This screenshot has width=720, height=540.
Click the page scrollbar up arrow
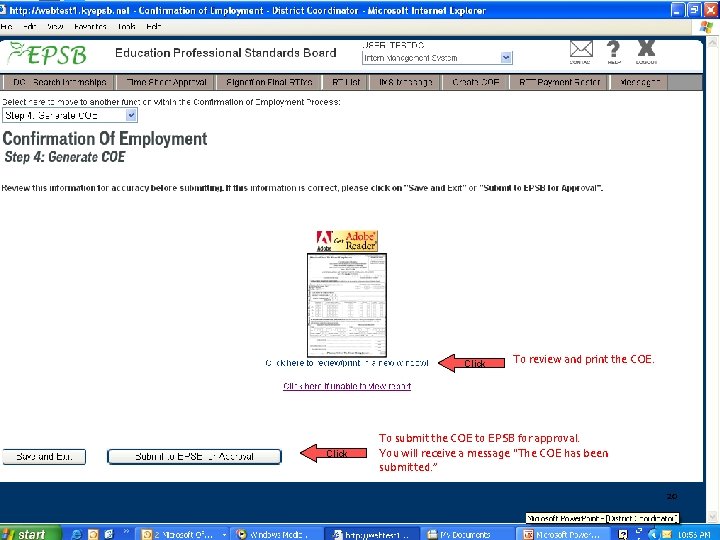point(713,43)
